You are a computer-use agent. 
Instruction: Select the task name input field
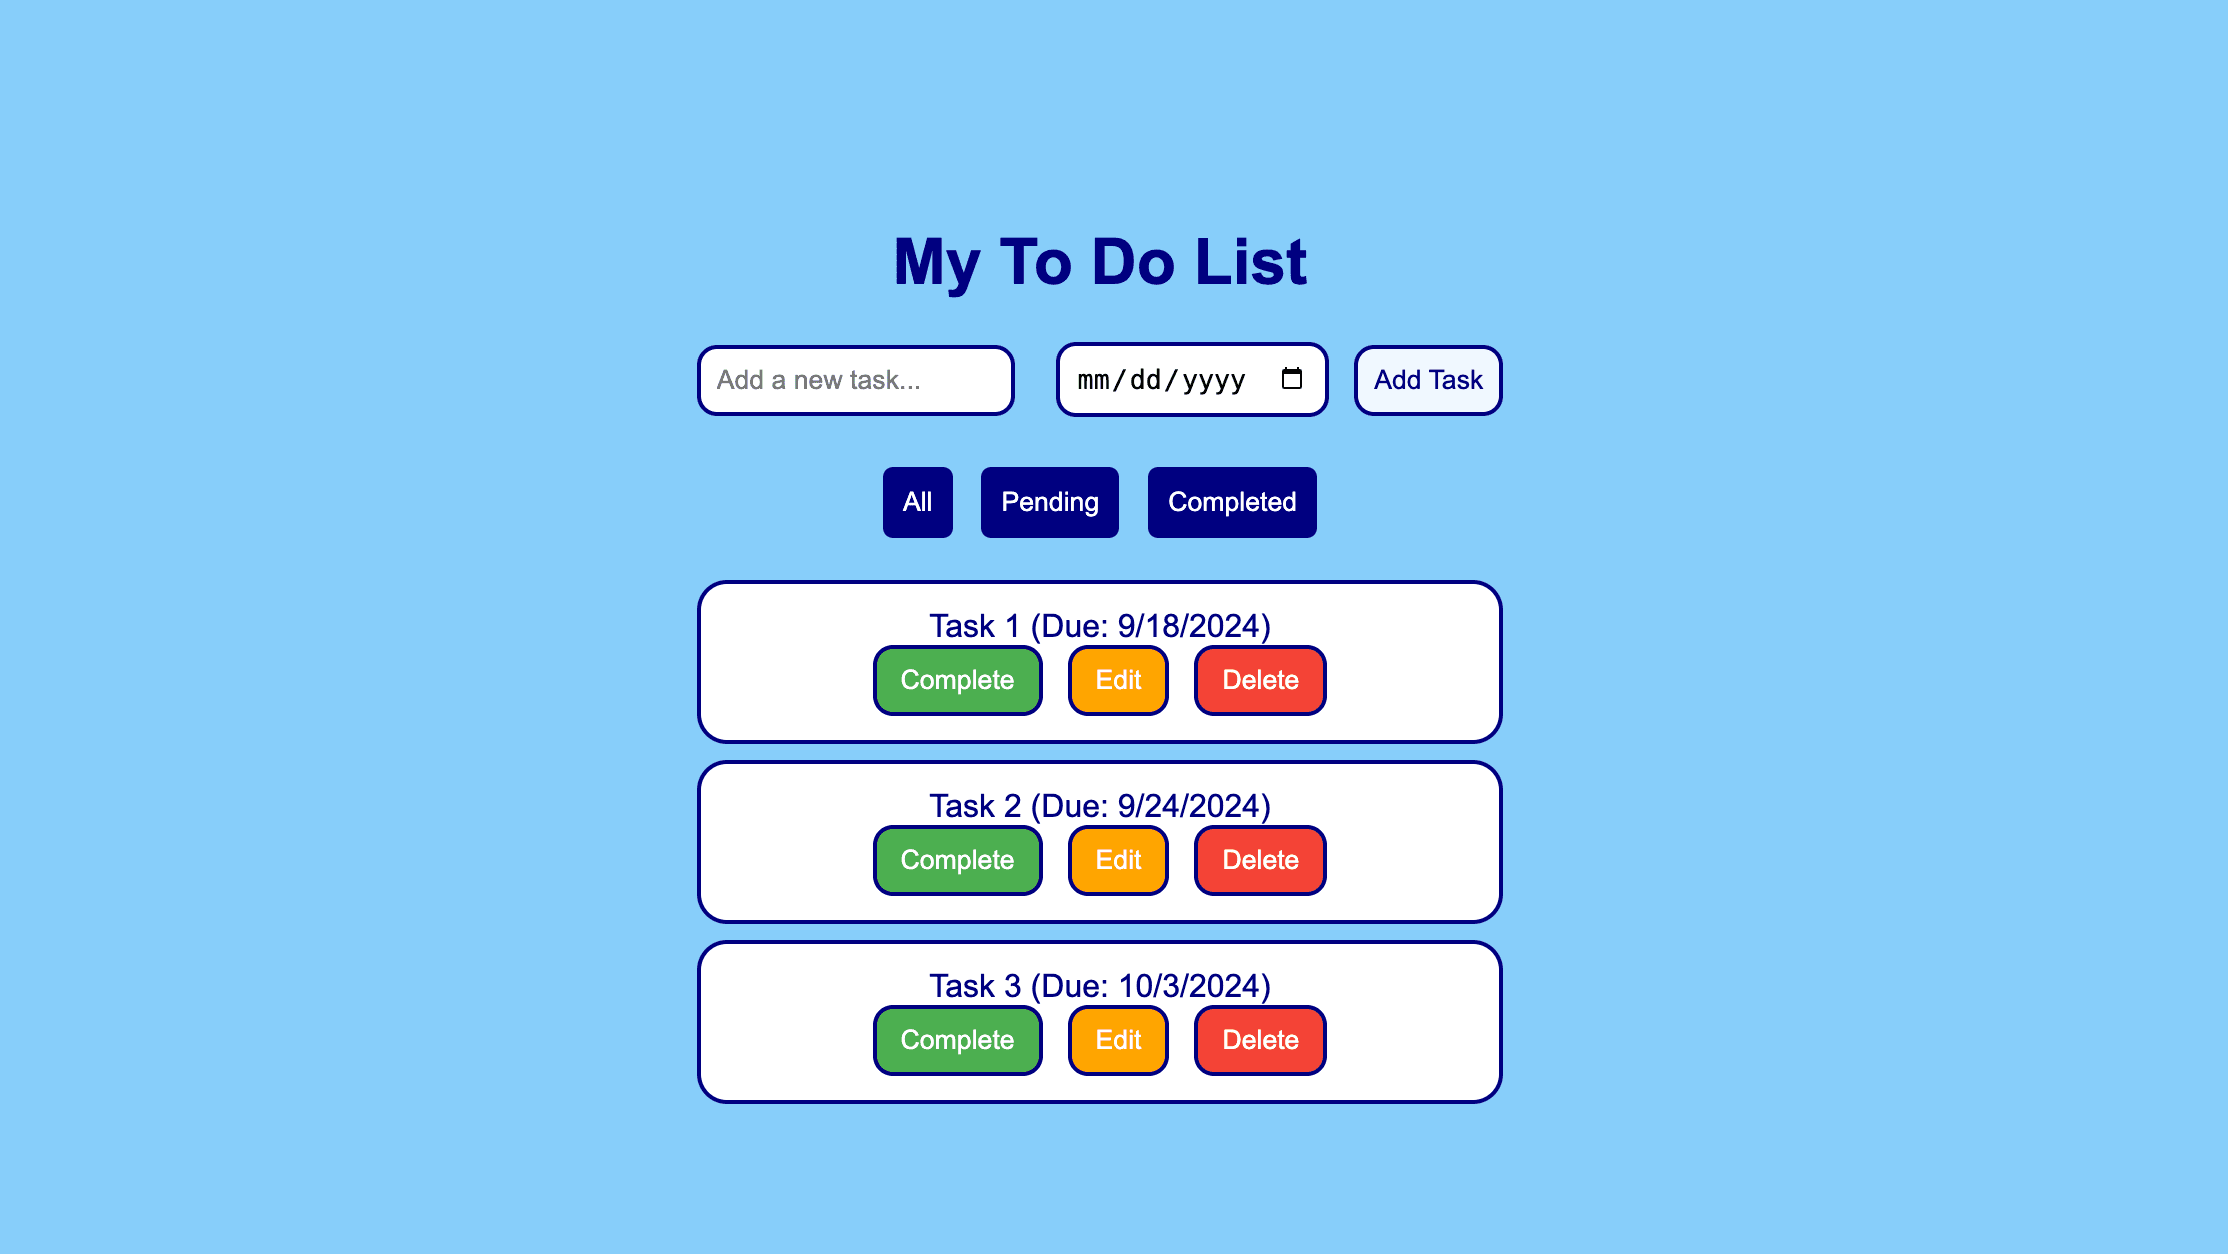coord(854,380)
